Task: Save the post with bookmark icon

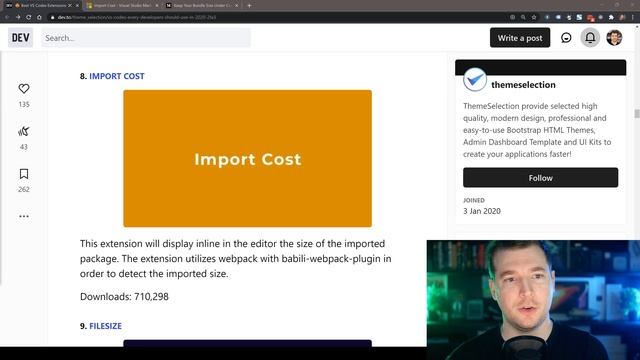Action: pos(24,174)
